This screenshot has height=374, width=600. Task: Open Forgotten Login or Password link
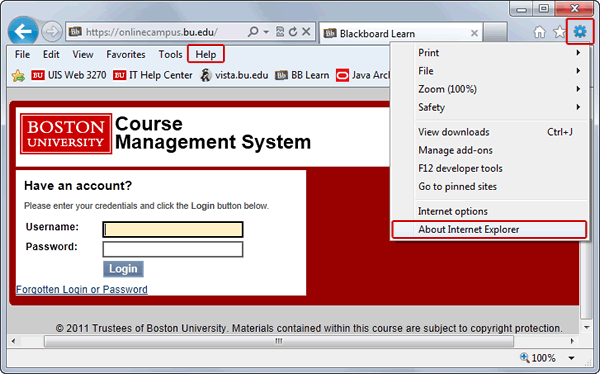point(82,289)
